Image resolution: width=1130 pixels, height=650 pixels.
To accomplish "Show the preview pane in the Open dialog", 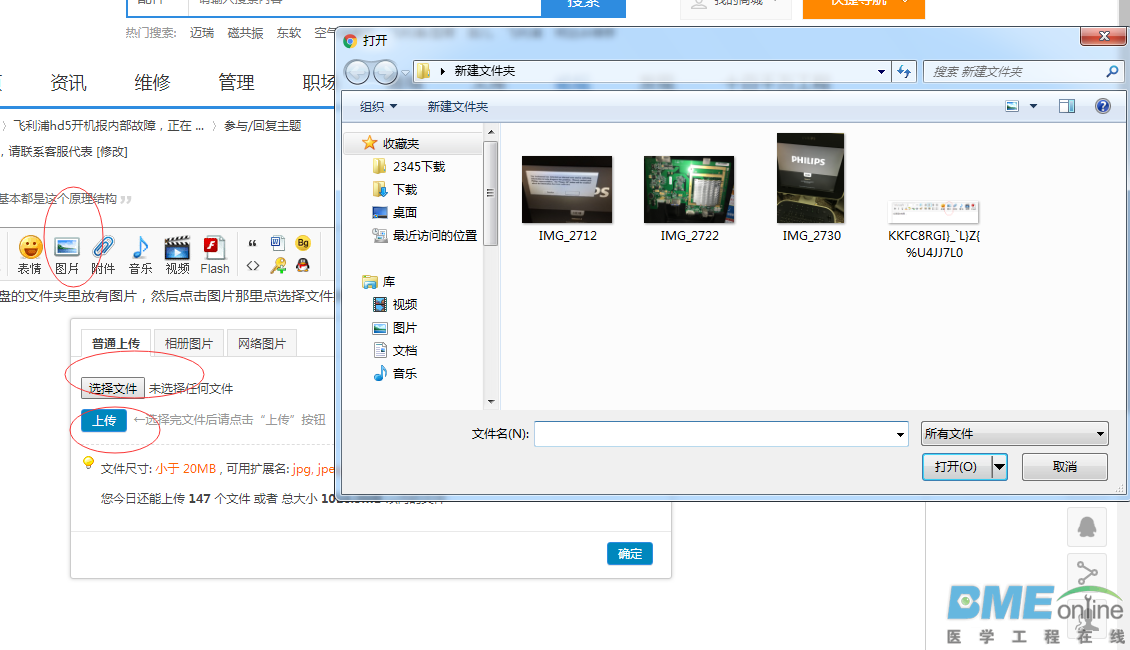I will click(x=1066, y=105).
